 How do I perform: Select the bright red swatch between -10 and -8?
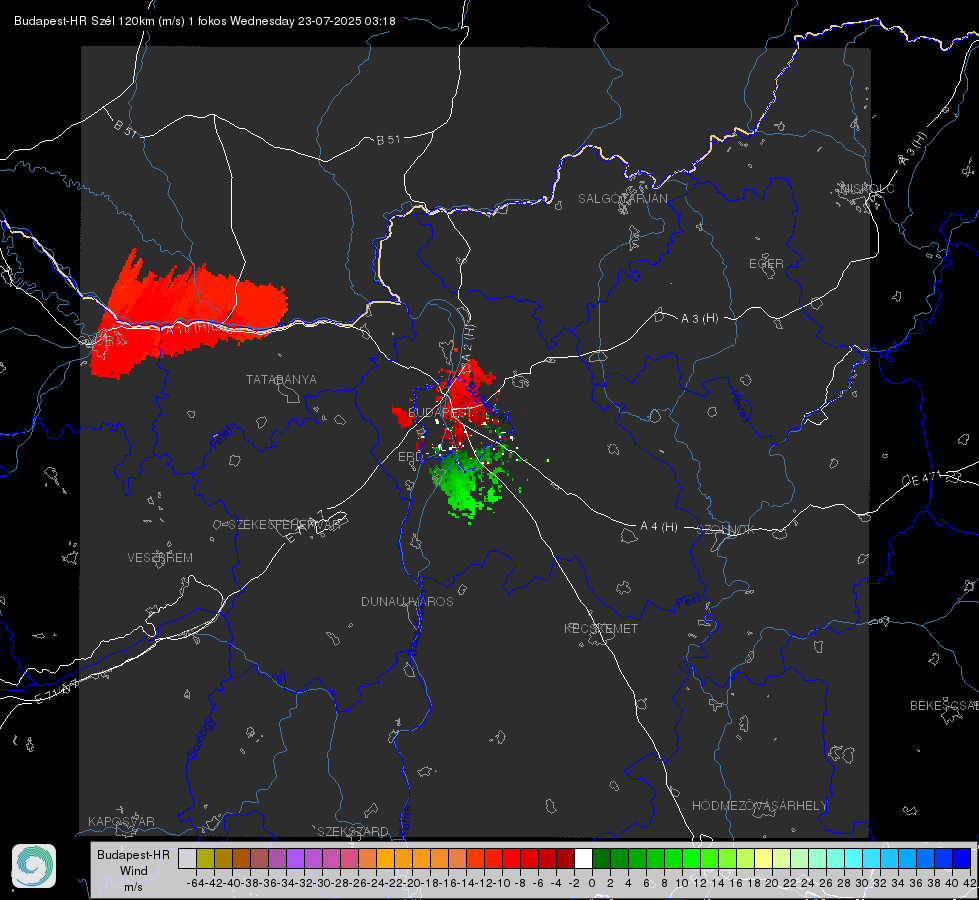511,859
